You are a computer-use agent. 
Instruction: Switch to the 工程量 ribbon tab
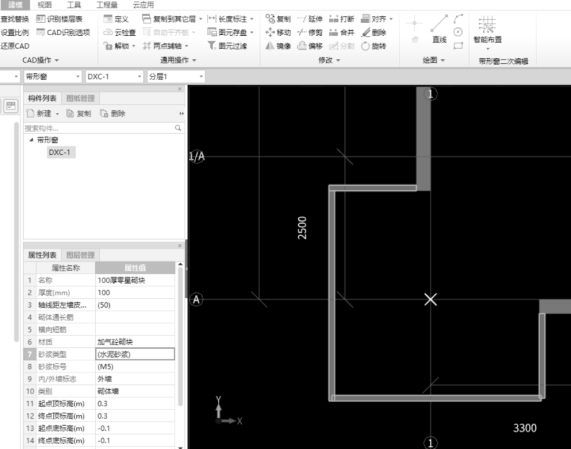click(x=107, y=5)
